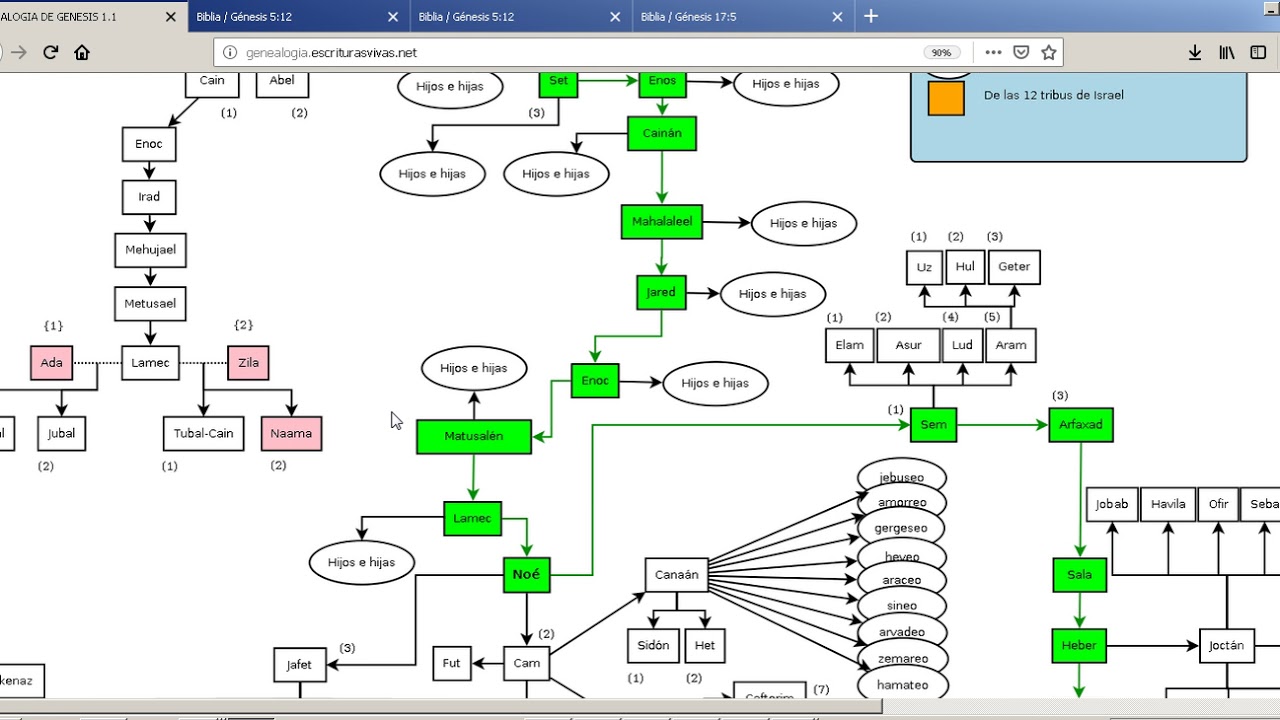Select the Canaán node in the chart
The width and height of the screenshot is (1280, 720).
click(x=677, y=575)
